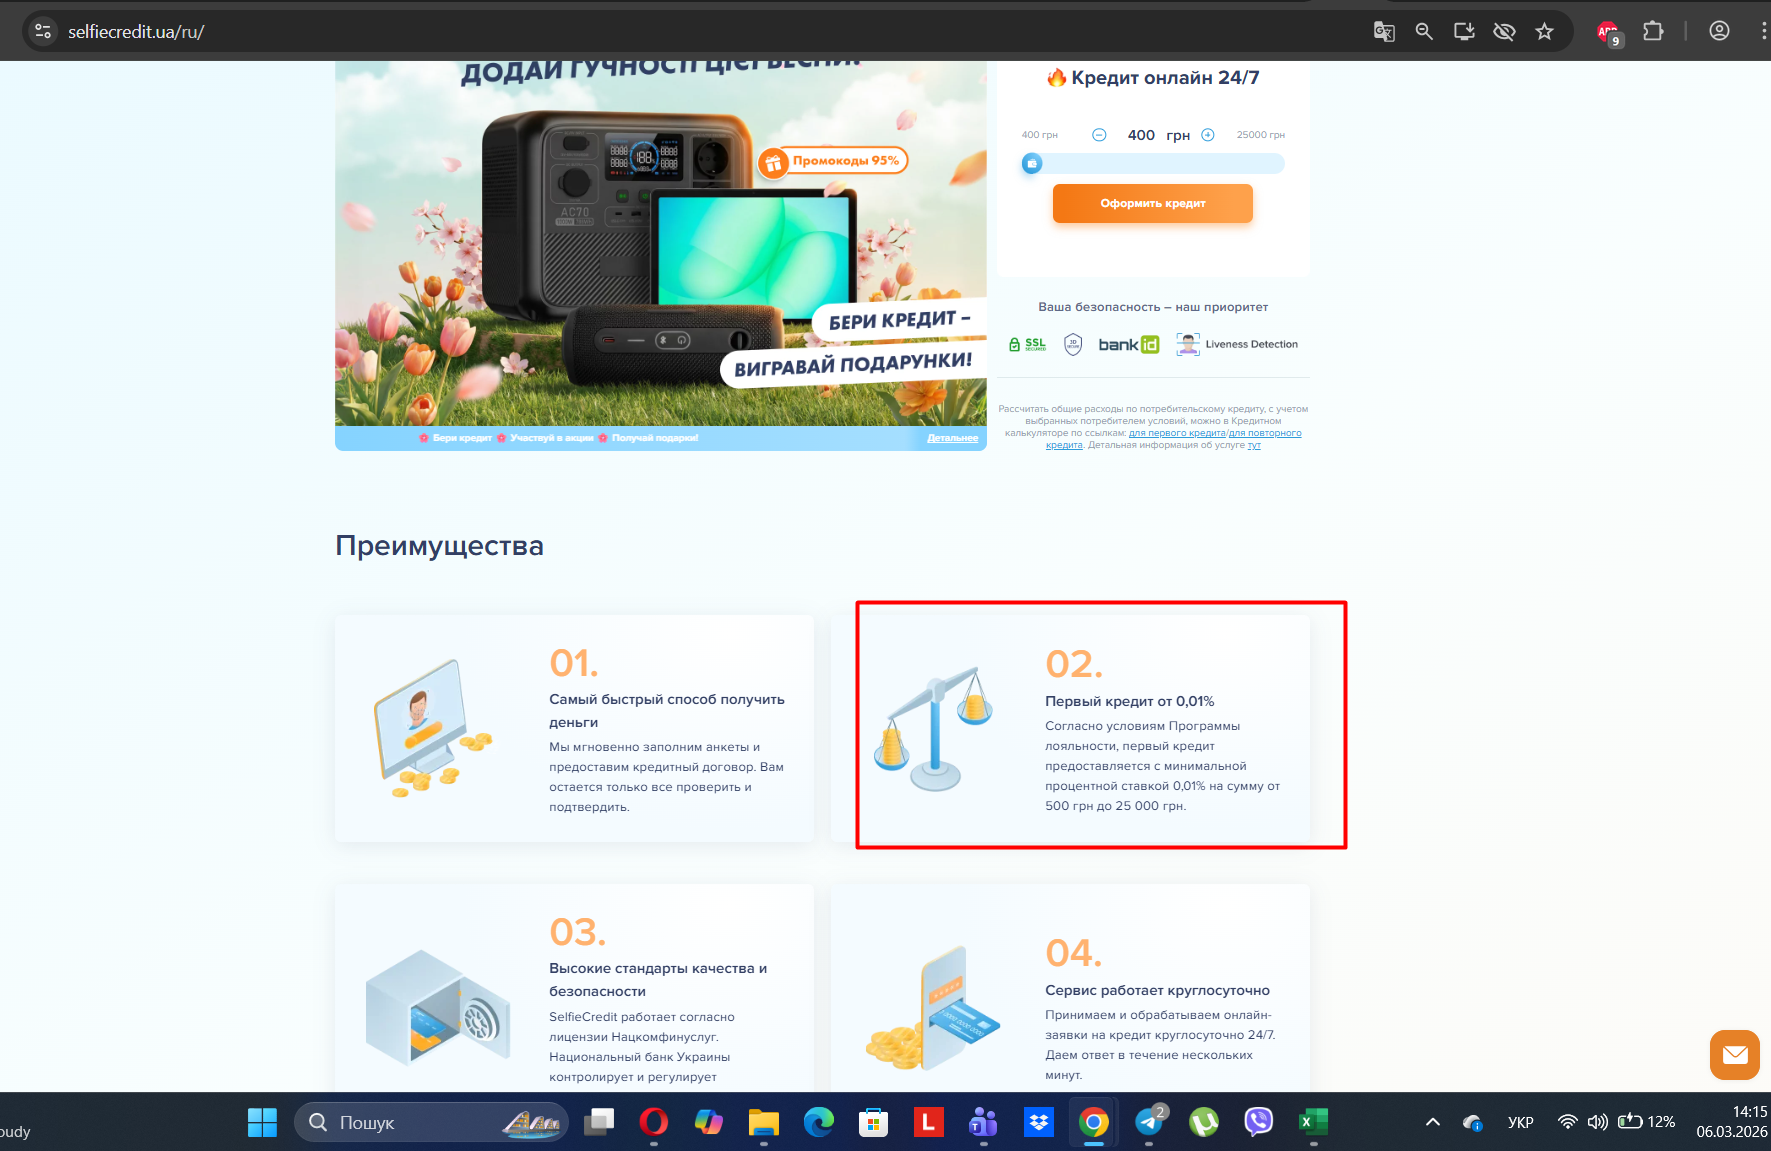Open the Chrome profile avatar icon
The height and width of the screenshot is (1151, 1771).
point(1719,32)
